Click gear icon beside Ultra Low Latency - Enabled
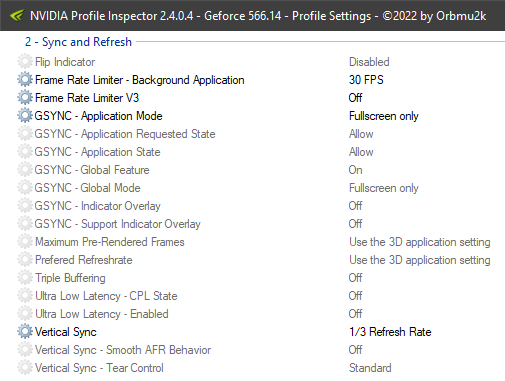Image resolution: width=505 pixels, height=381 pixels. (x=25, y=314)
